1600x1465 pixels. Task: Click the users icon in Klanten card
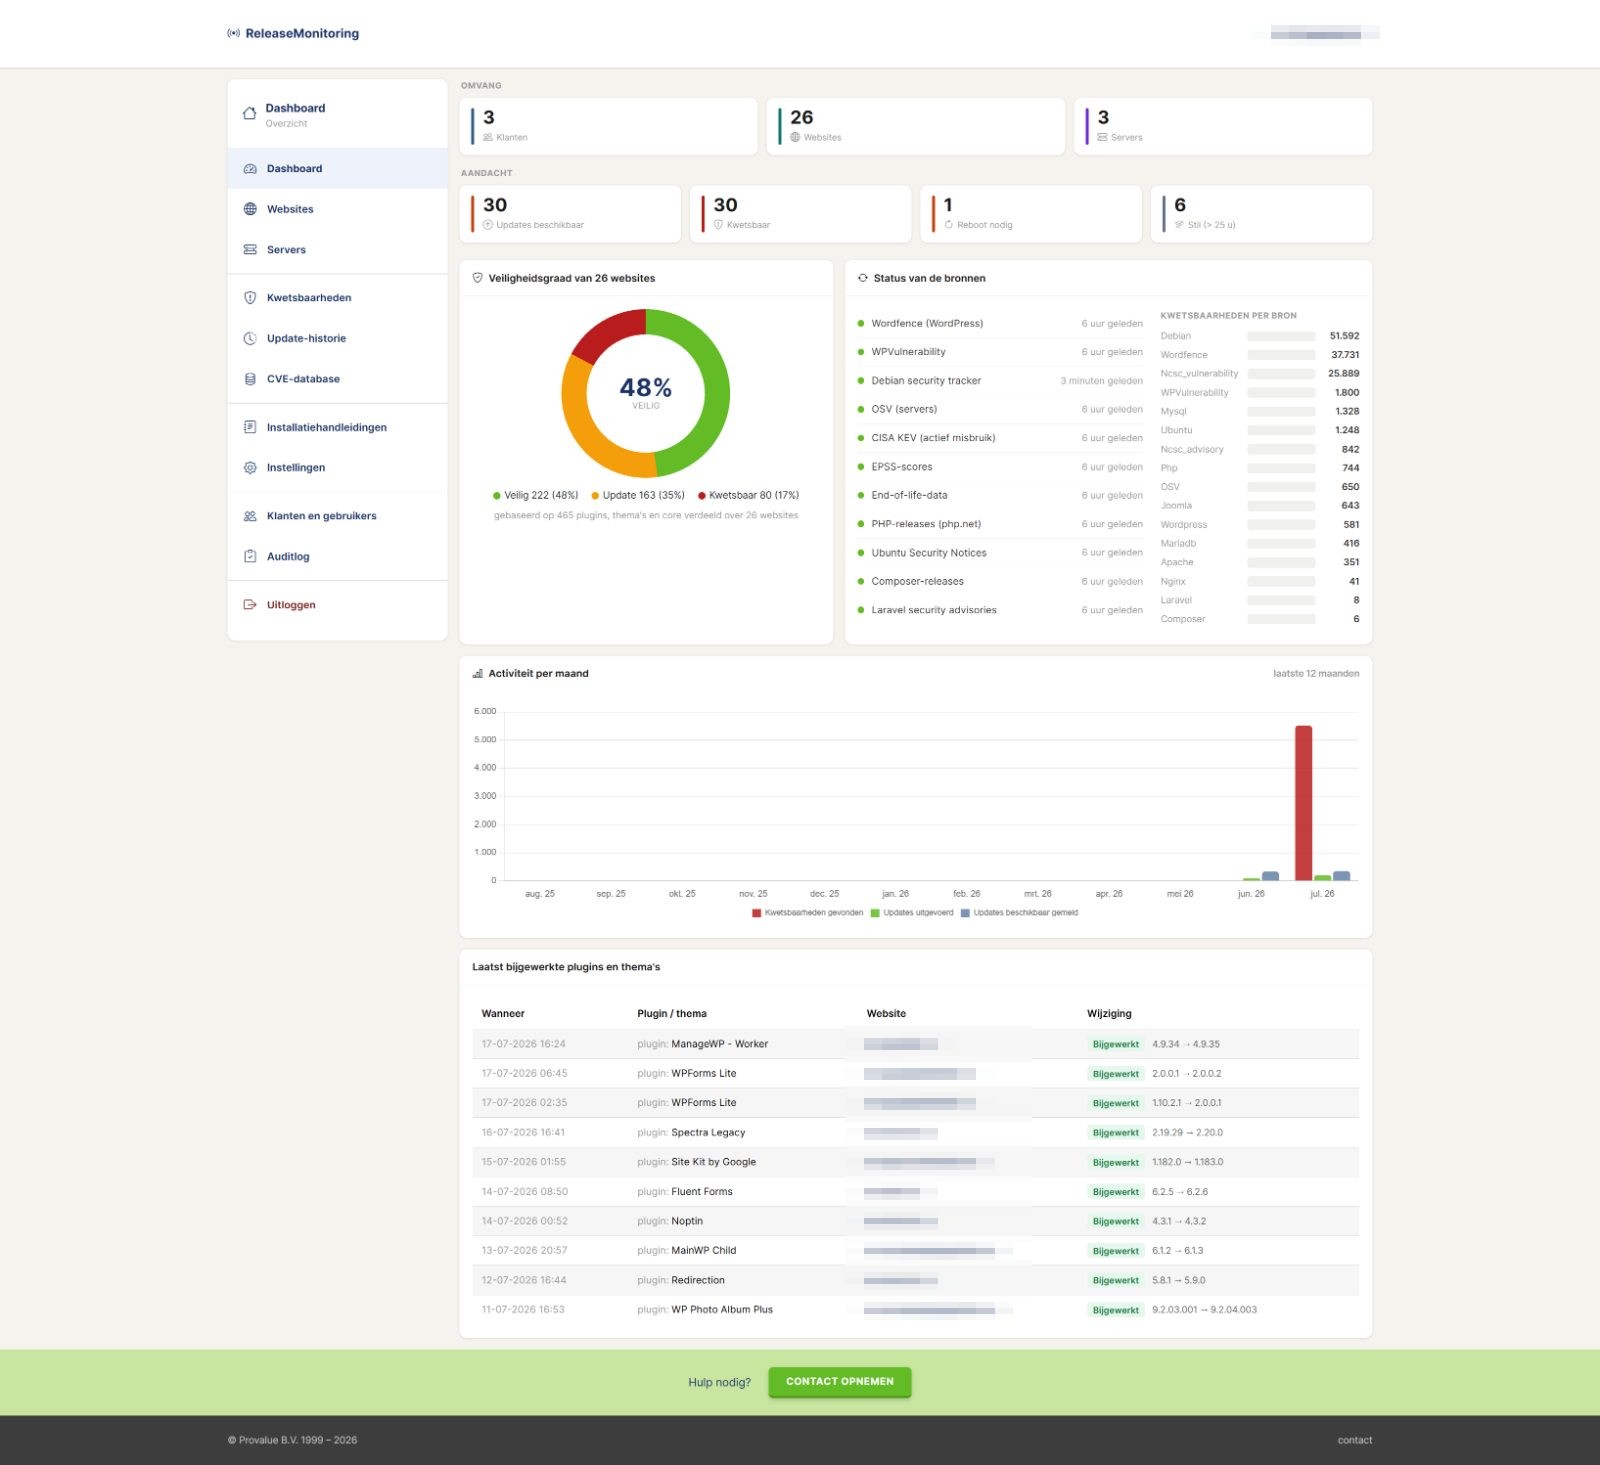[x=488, y=137]
